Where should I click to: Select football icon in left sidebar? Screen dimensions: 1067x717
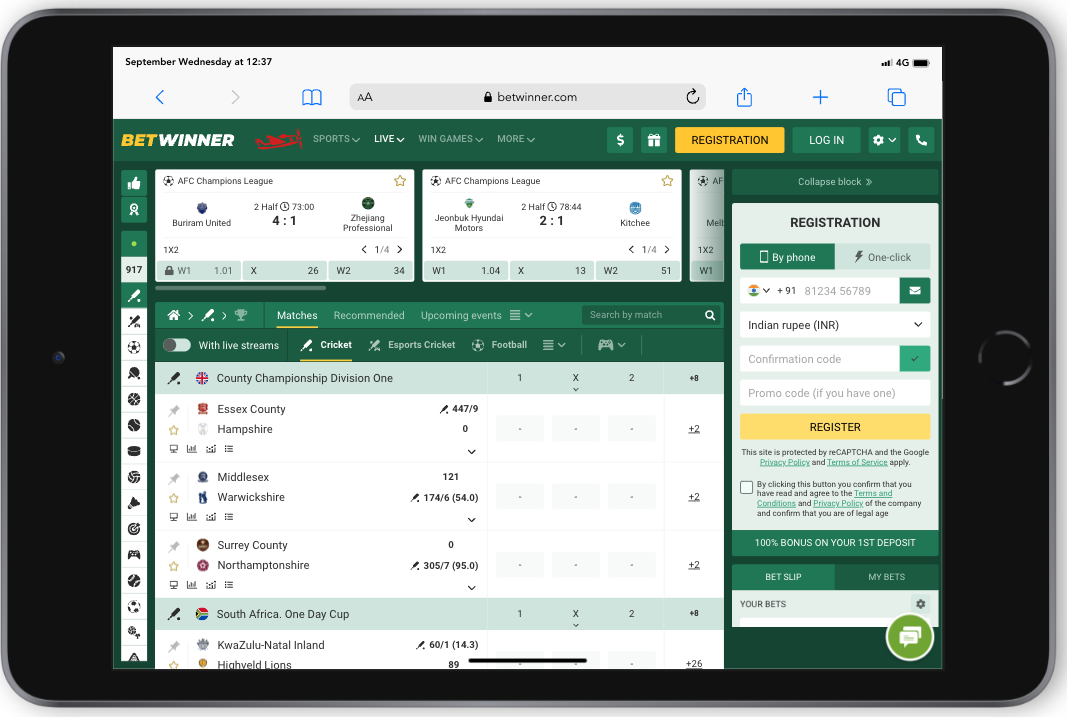coord(134,348)
